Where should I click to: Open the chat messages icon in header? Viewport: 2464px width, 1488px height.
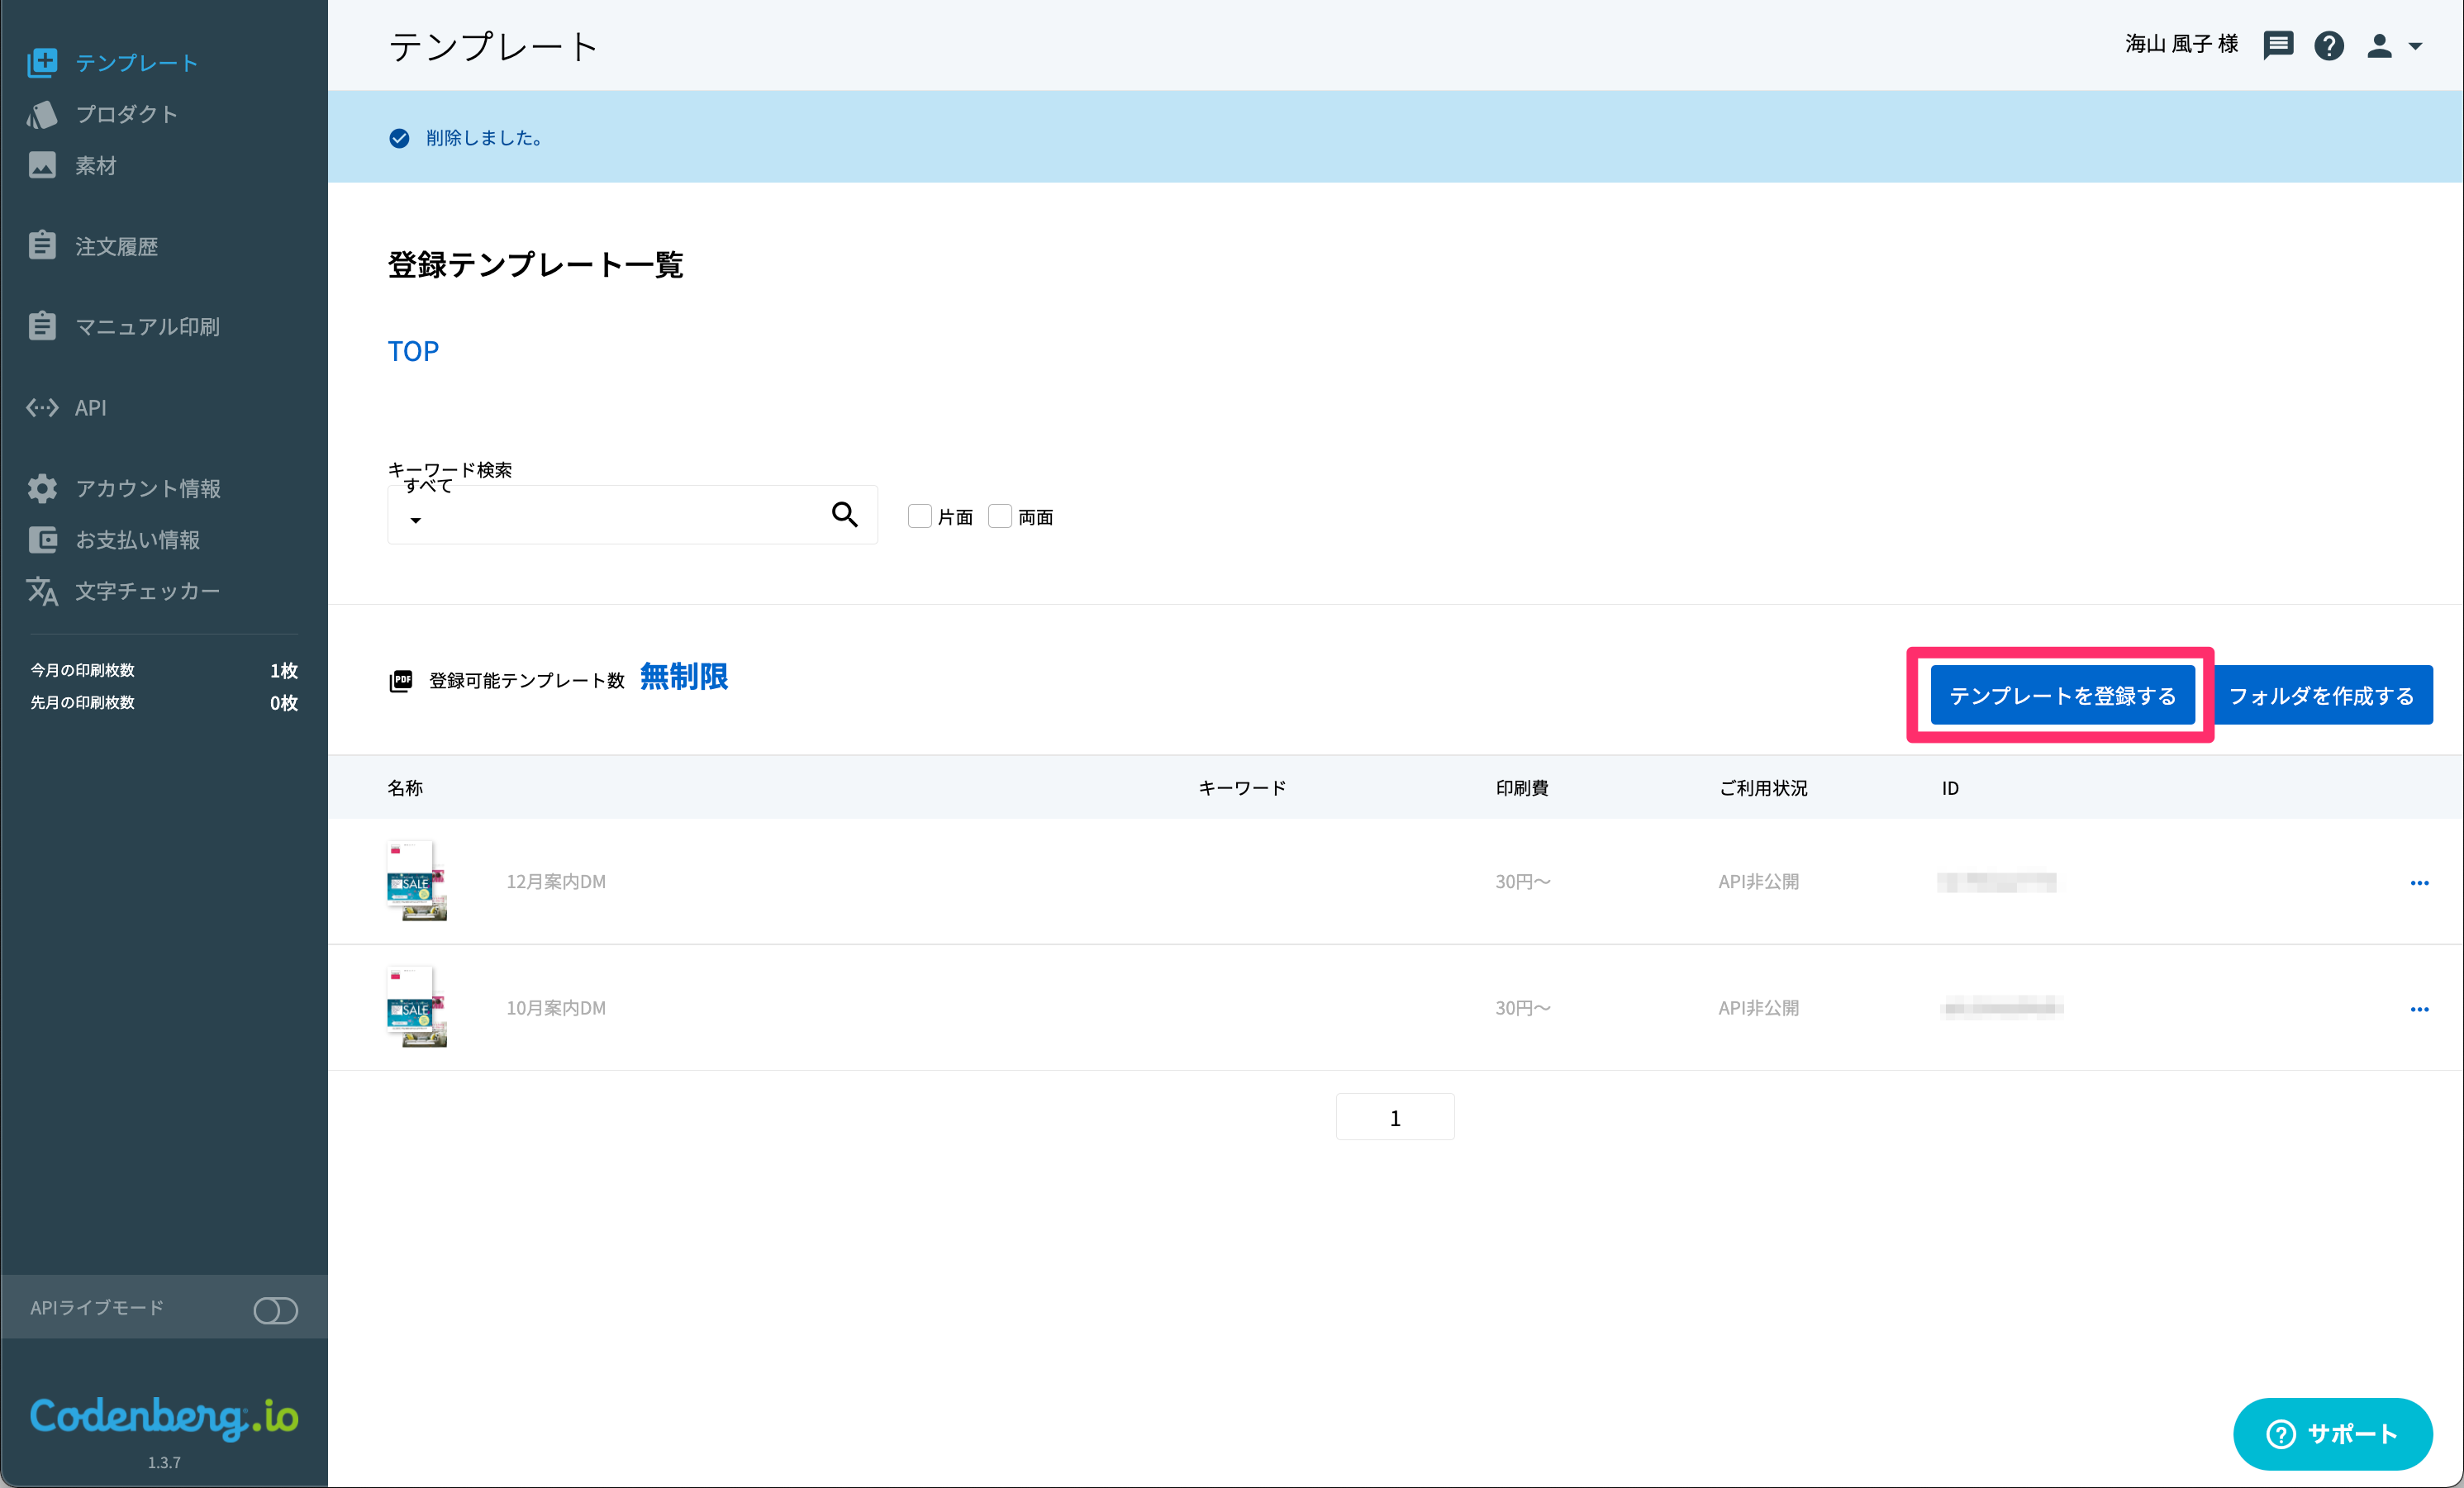[2278, 45]
